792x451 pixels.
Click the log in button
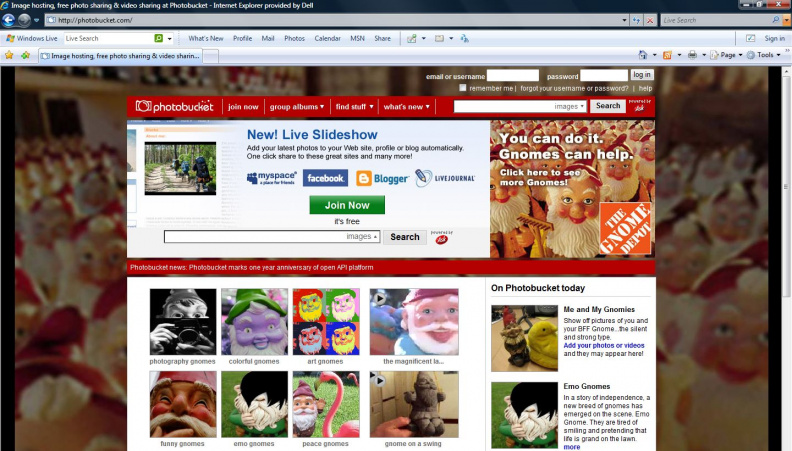[x=641, y=75]
